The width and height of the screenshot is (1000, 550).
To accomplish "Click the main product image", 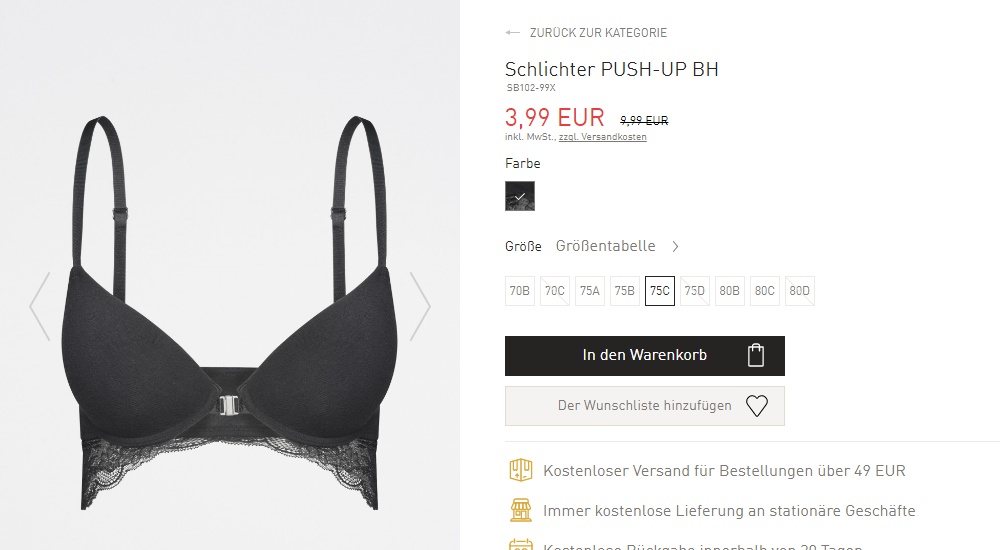I will 230,313.
